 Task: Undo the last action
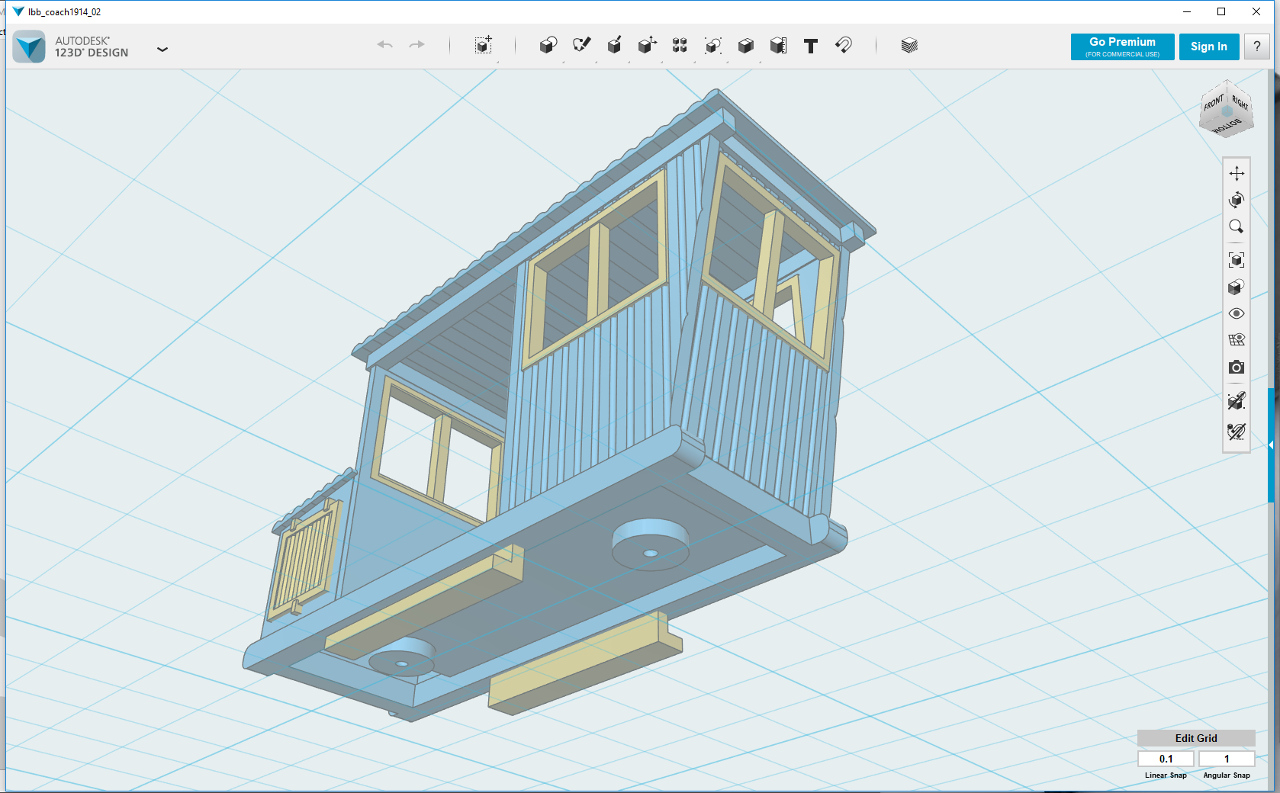coord(385,45)
